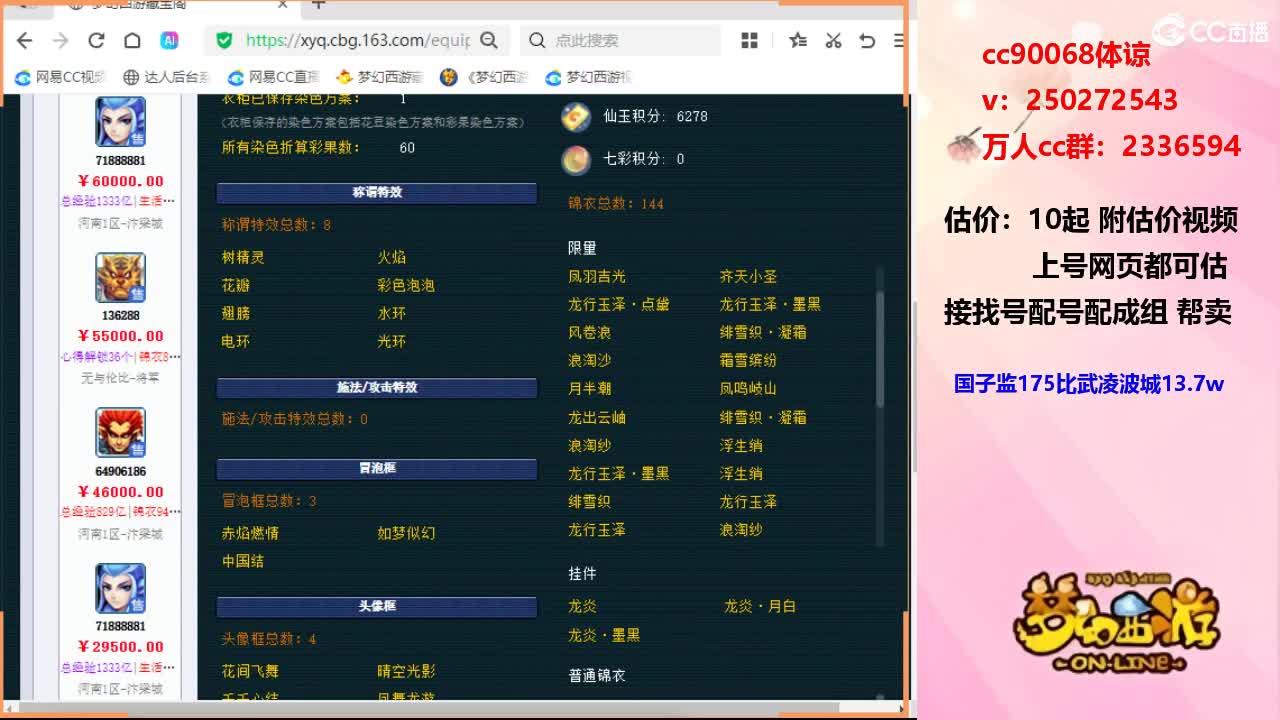Click the 如梦似幻 bubble frame

click(x=406, y=533)
